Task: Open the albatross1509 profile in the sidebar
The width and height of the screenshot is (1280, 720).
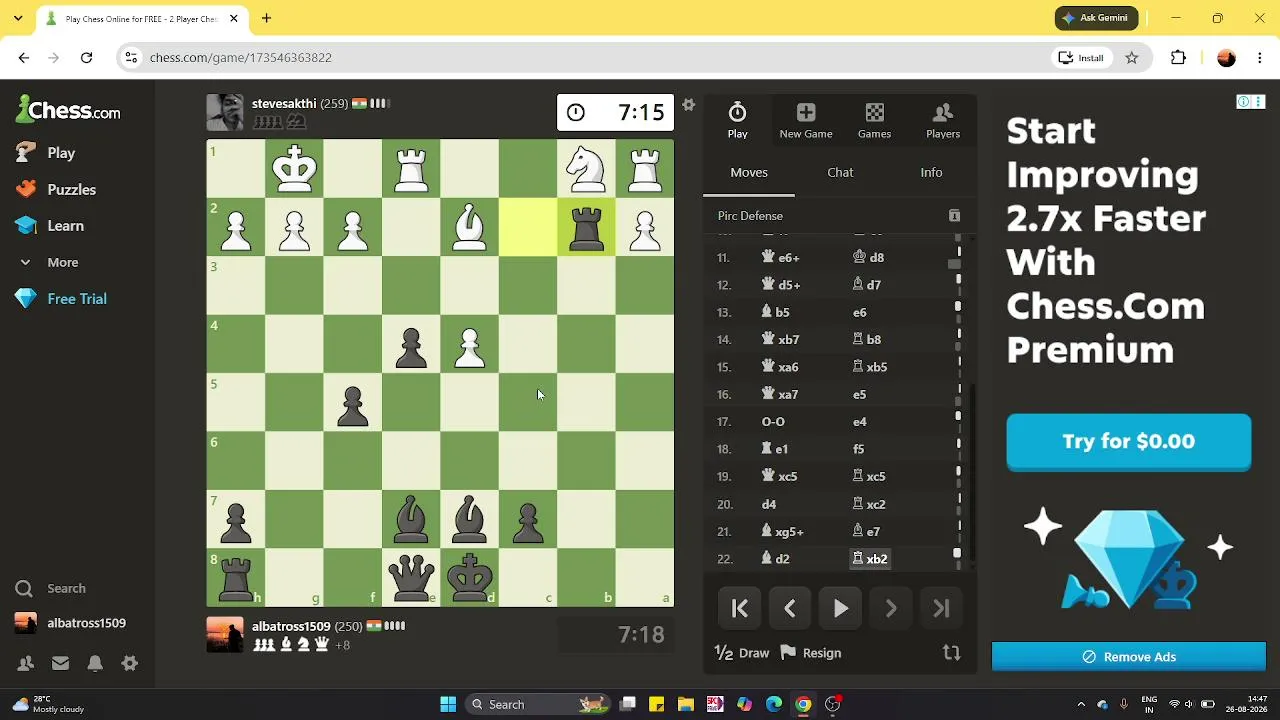Action: coord(71,623)
